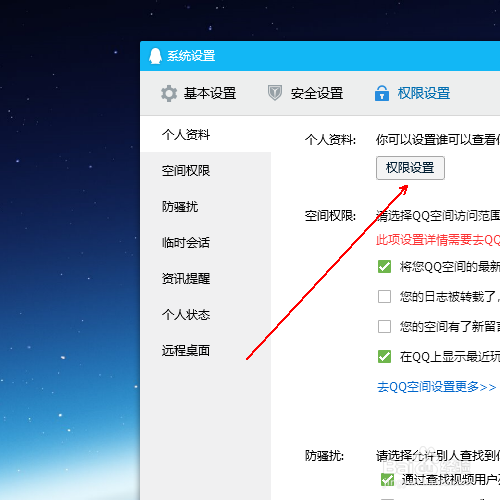Screen dimensions: 500x500
Task: Toggle the 在QQ上显示最近玩 checkbox
Action: point(384,356)
